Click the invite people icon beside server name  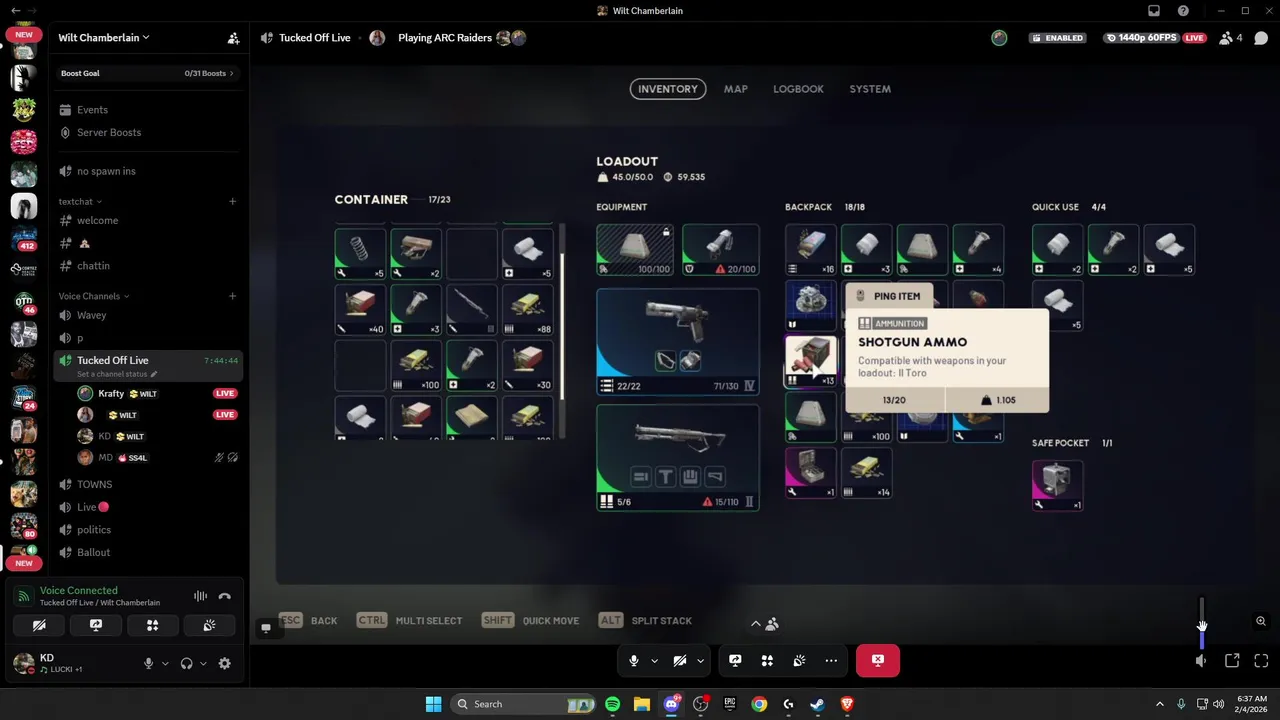(x=233, y=38)
